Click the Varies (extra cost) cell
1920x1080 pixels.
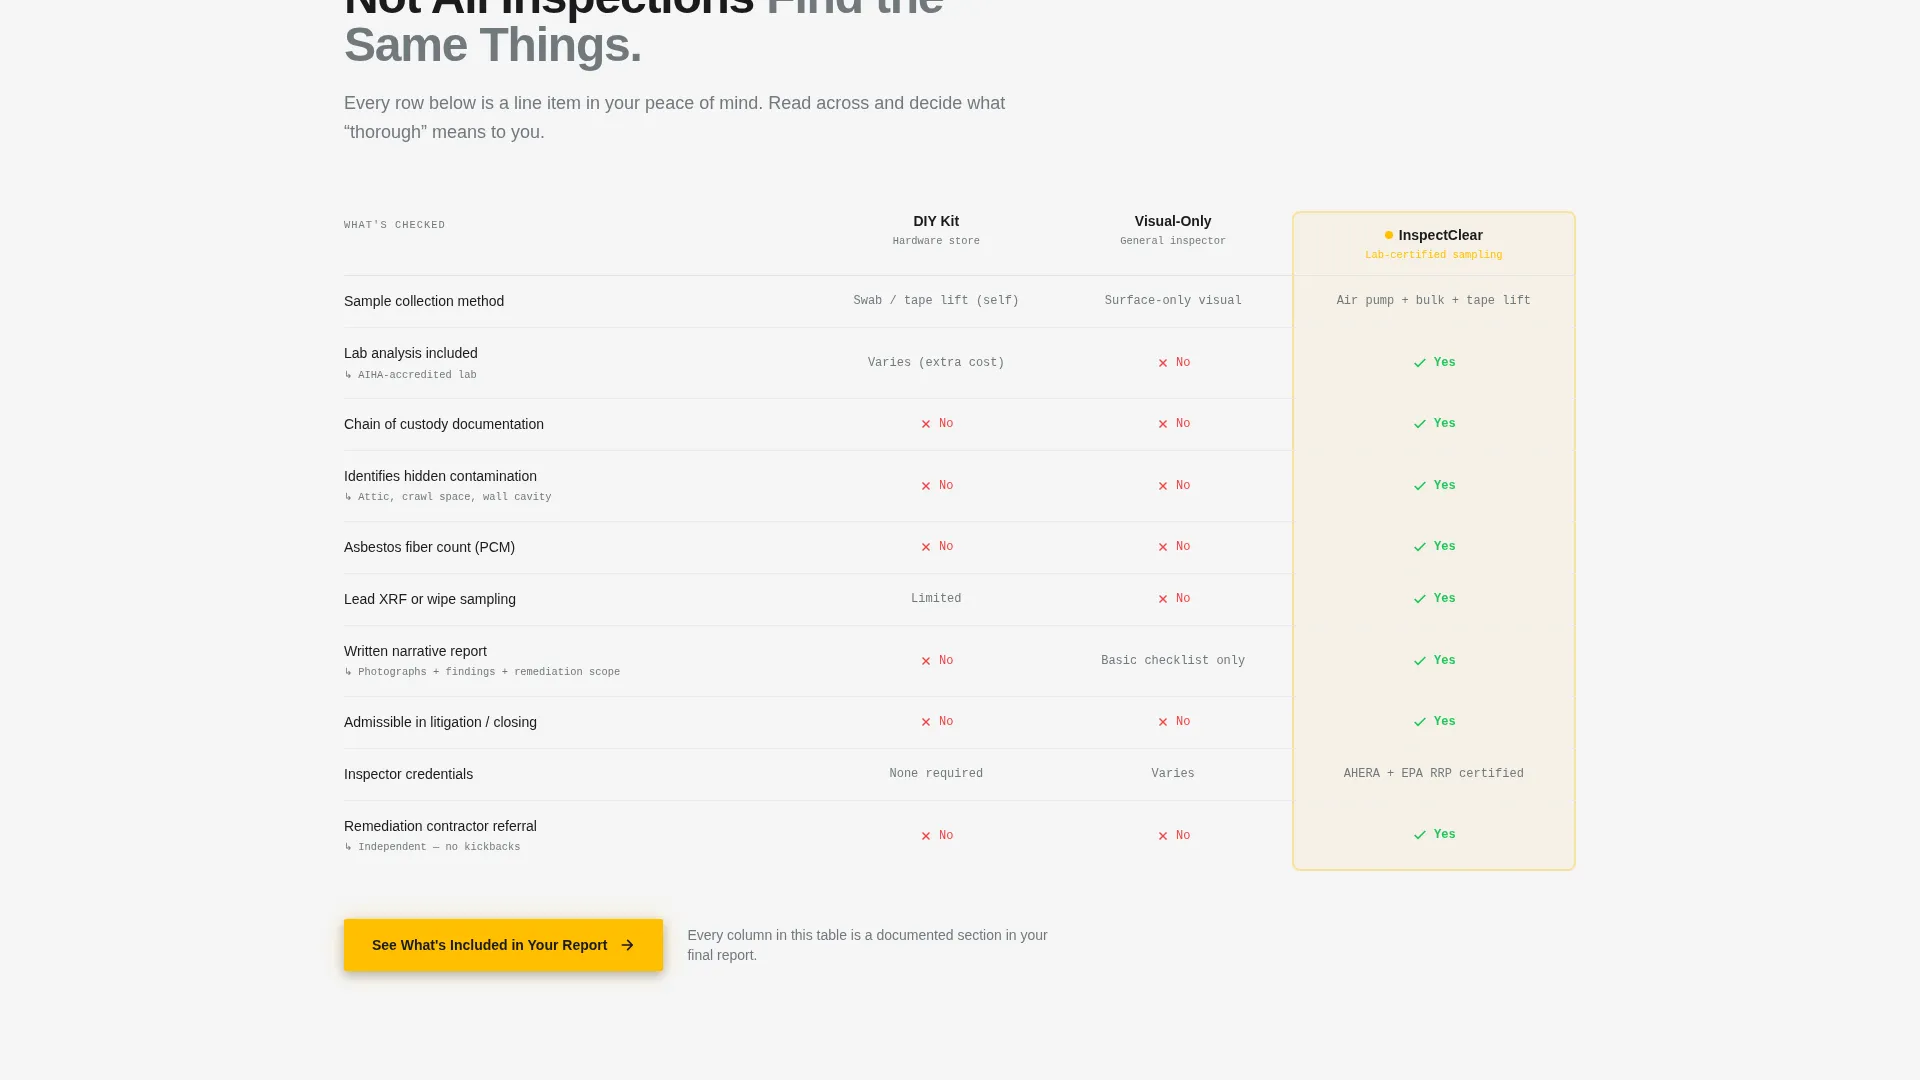pos(936,363)
